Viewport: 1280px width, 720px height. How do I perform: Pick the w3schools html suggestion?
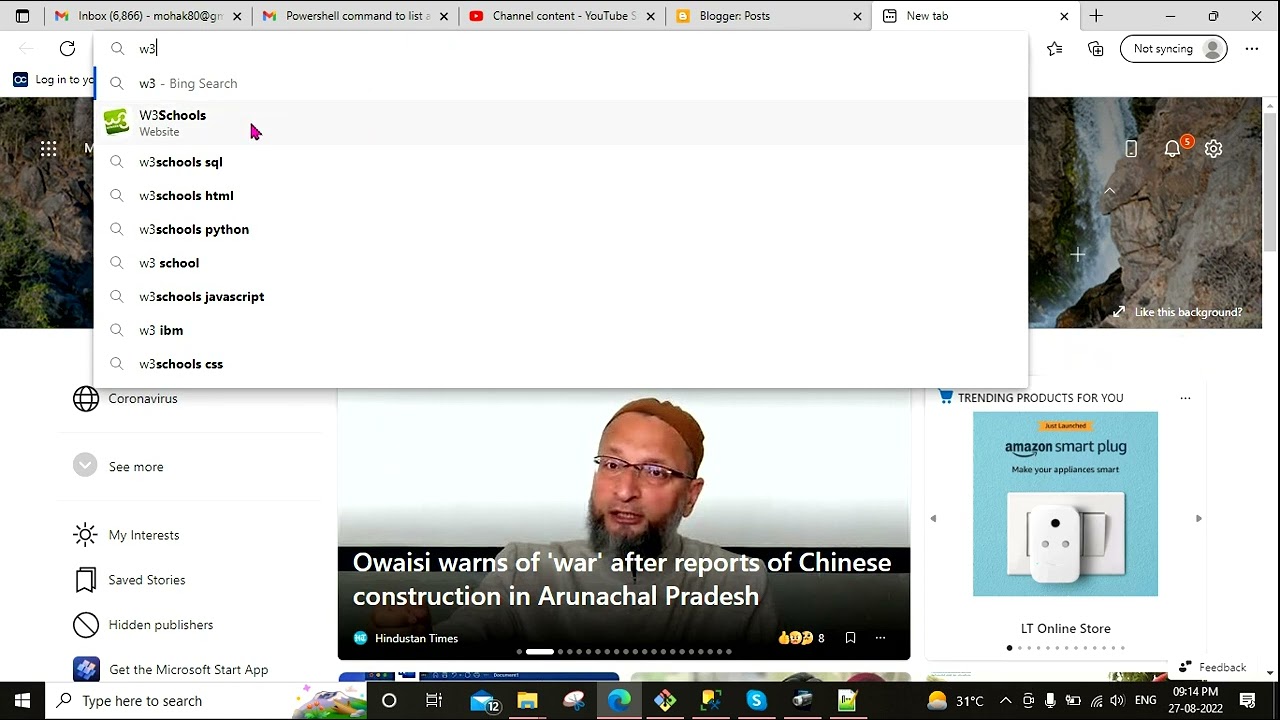[560, 195]
